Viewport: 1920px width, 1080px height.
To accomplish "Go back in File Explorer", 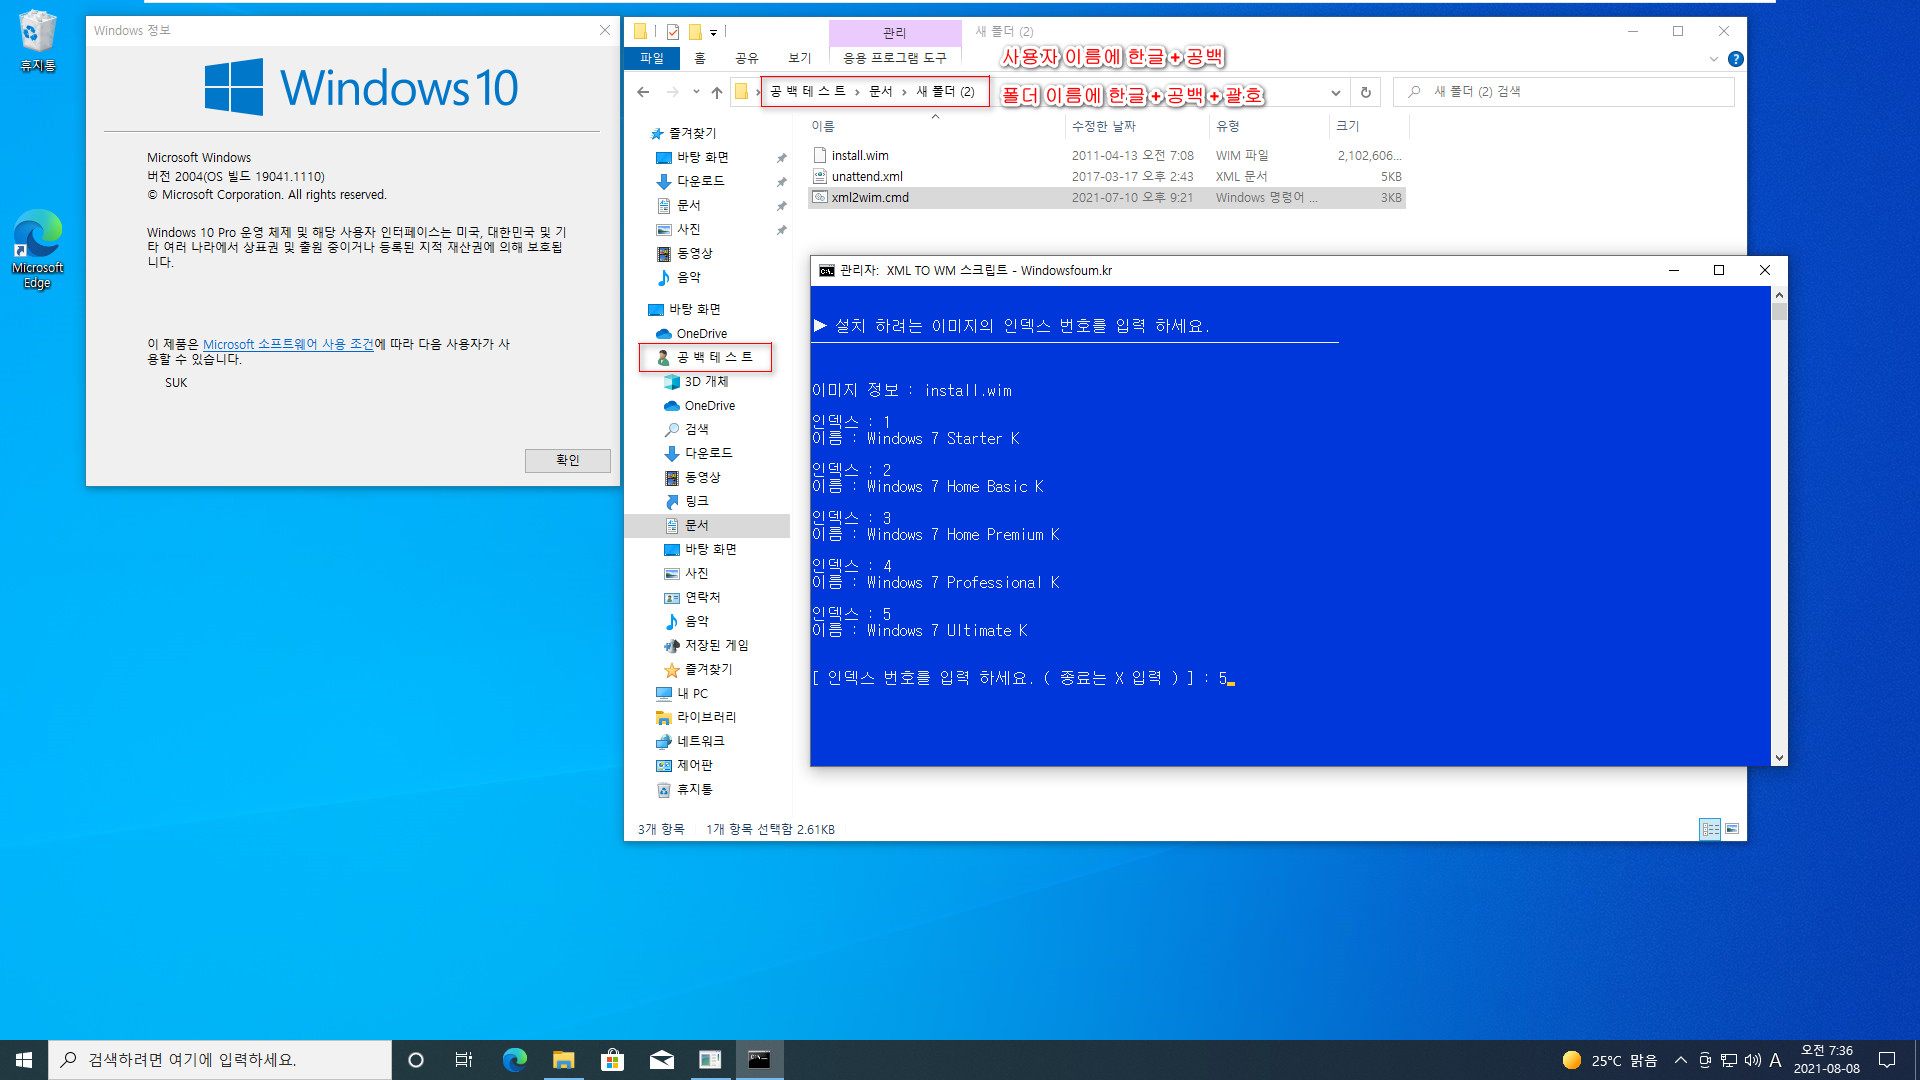I will point(643,92).
